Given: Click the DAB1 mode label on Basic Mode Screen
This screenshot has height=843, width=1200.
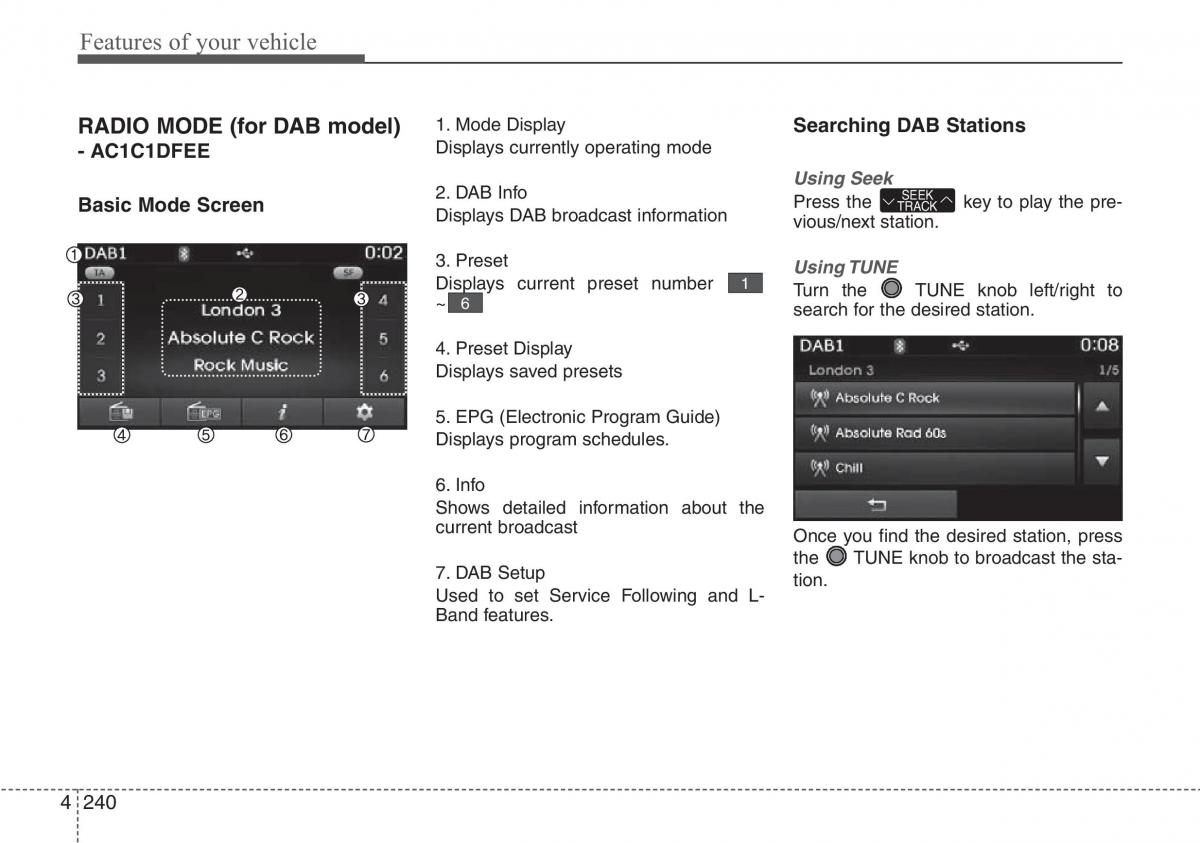Looking at the screenshot, I should click(105, 253).
